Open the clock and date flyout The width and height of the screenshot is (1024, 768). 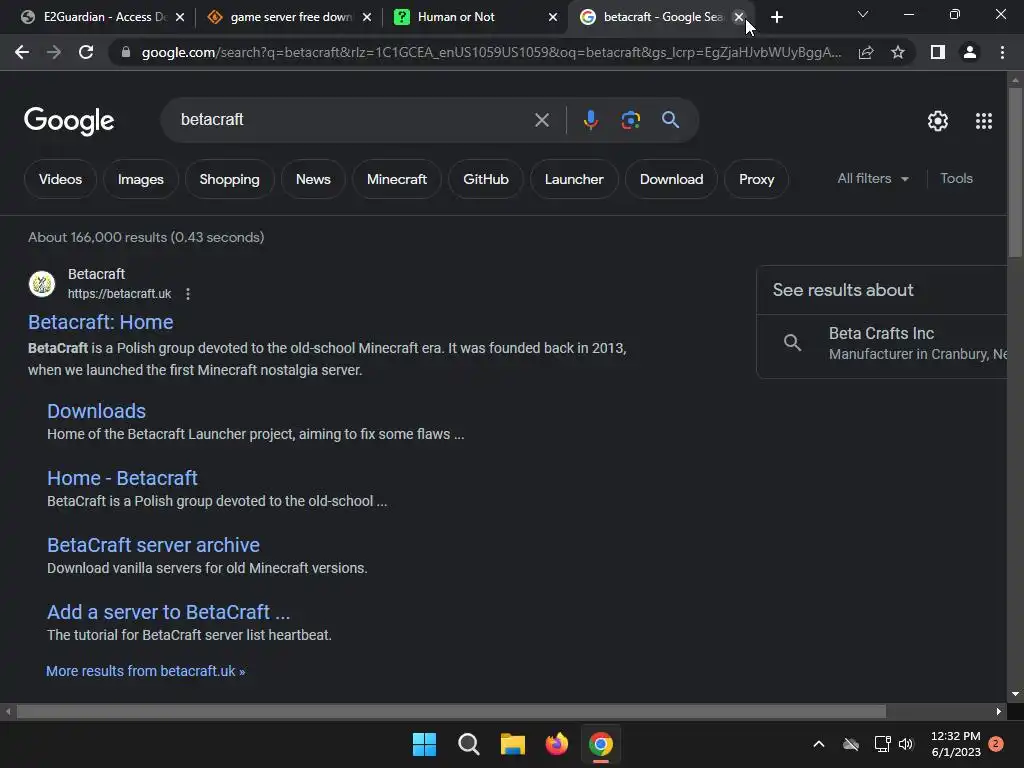coord(955,744)
